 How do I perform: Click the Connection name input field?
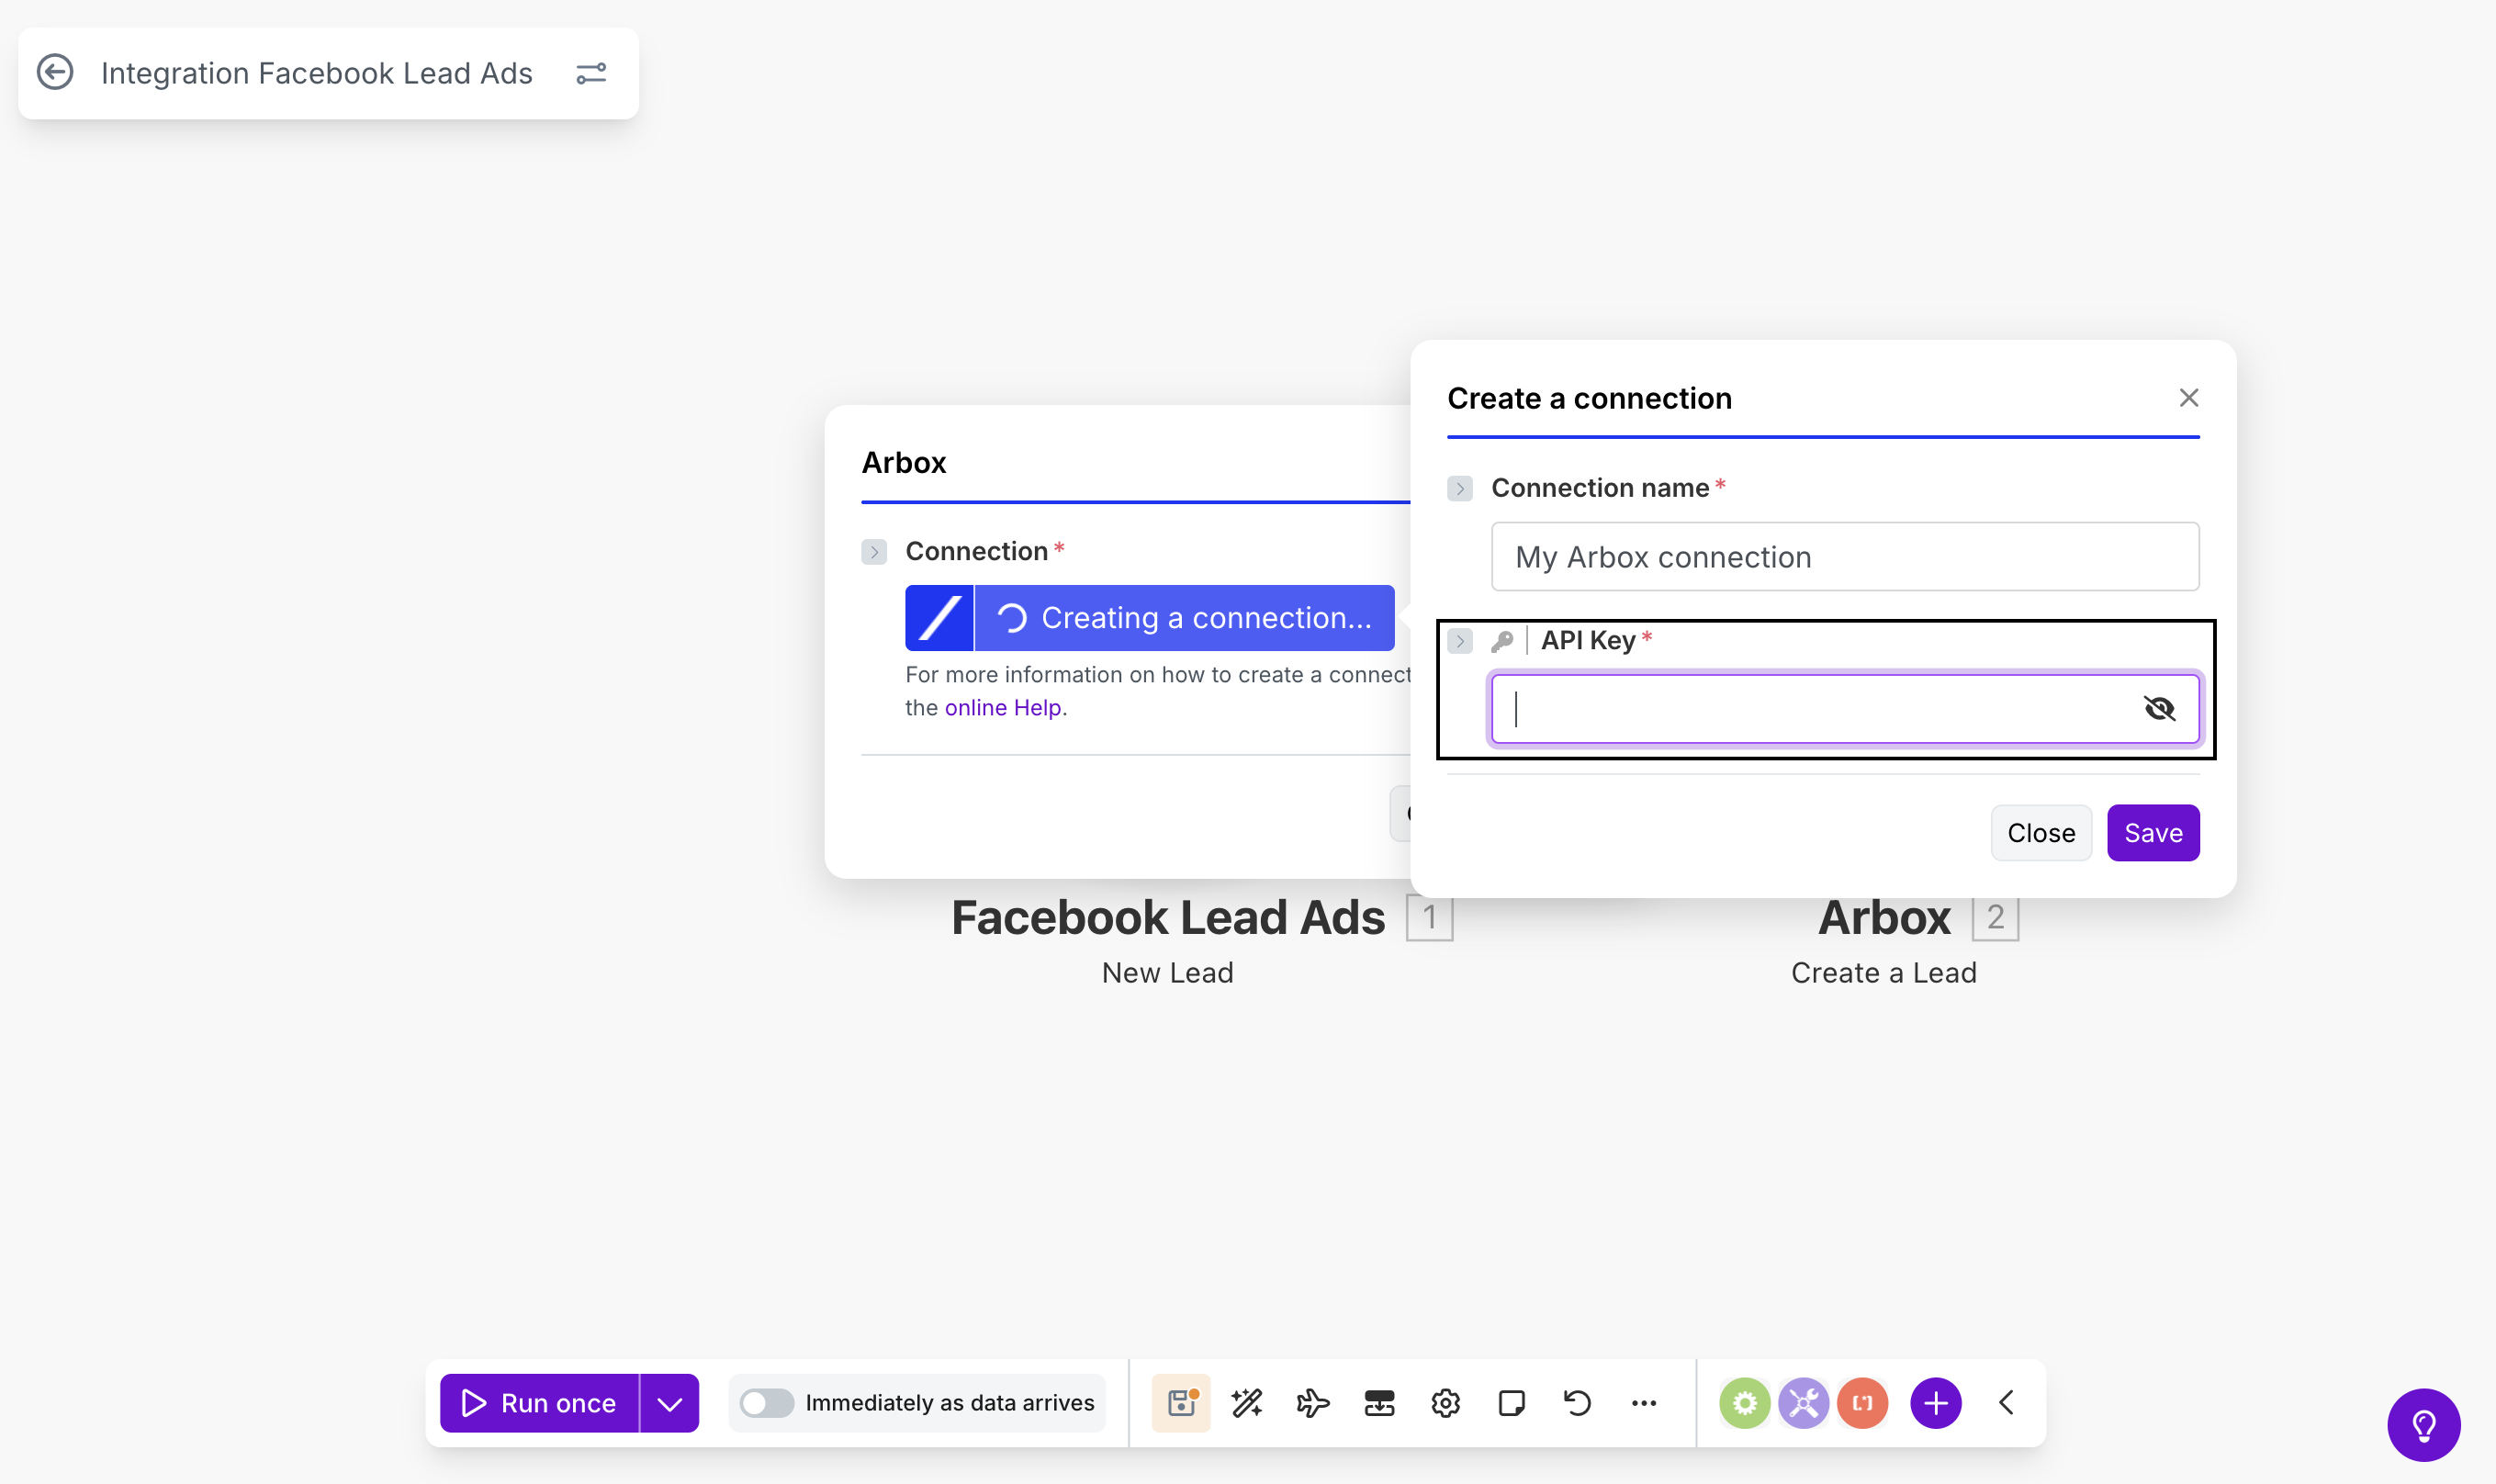pyautogui.click(x=1844, y=557)
